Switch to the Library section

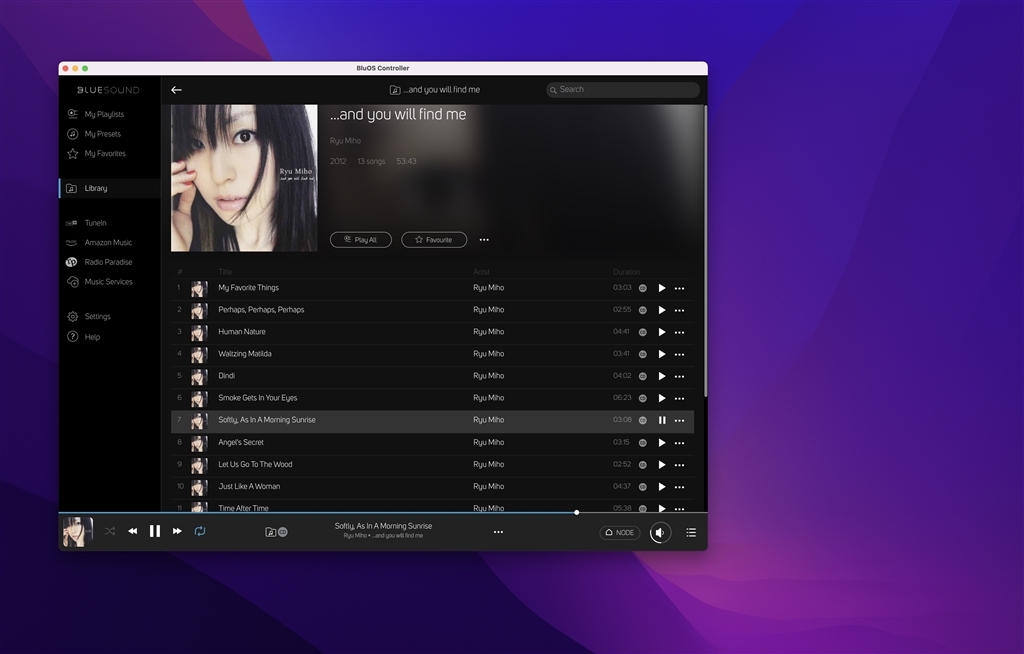tap(93, 187)
